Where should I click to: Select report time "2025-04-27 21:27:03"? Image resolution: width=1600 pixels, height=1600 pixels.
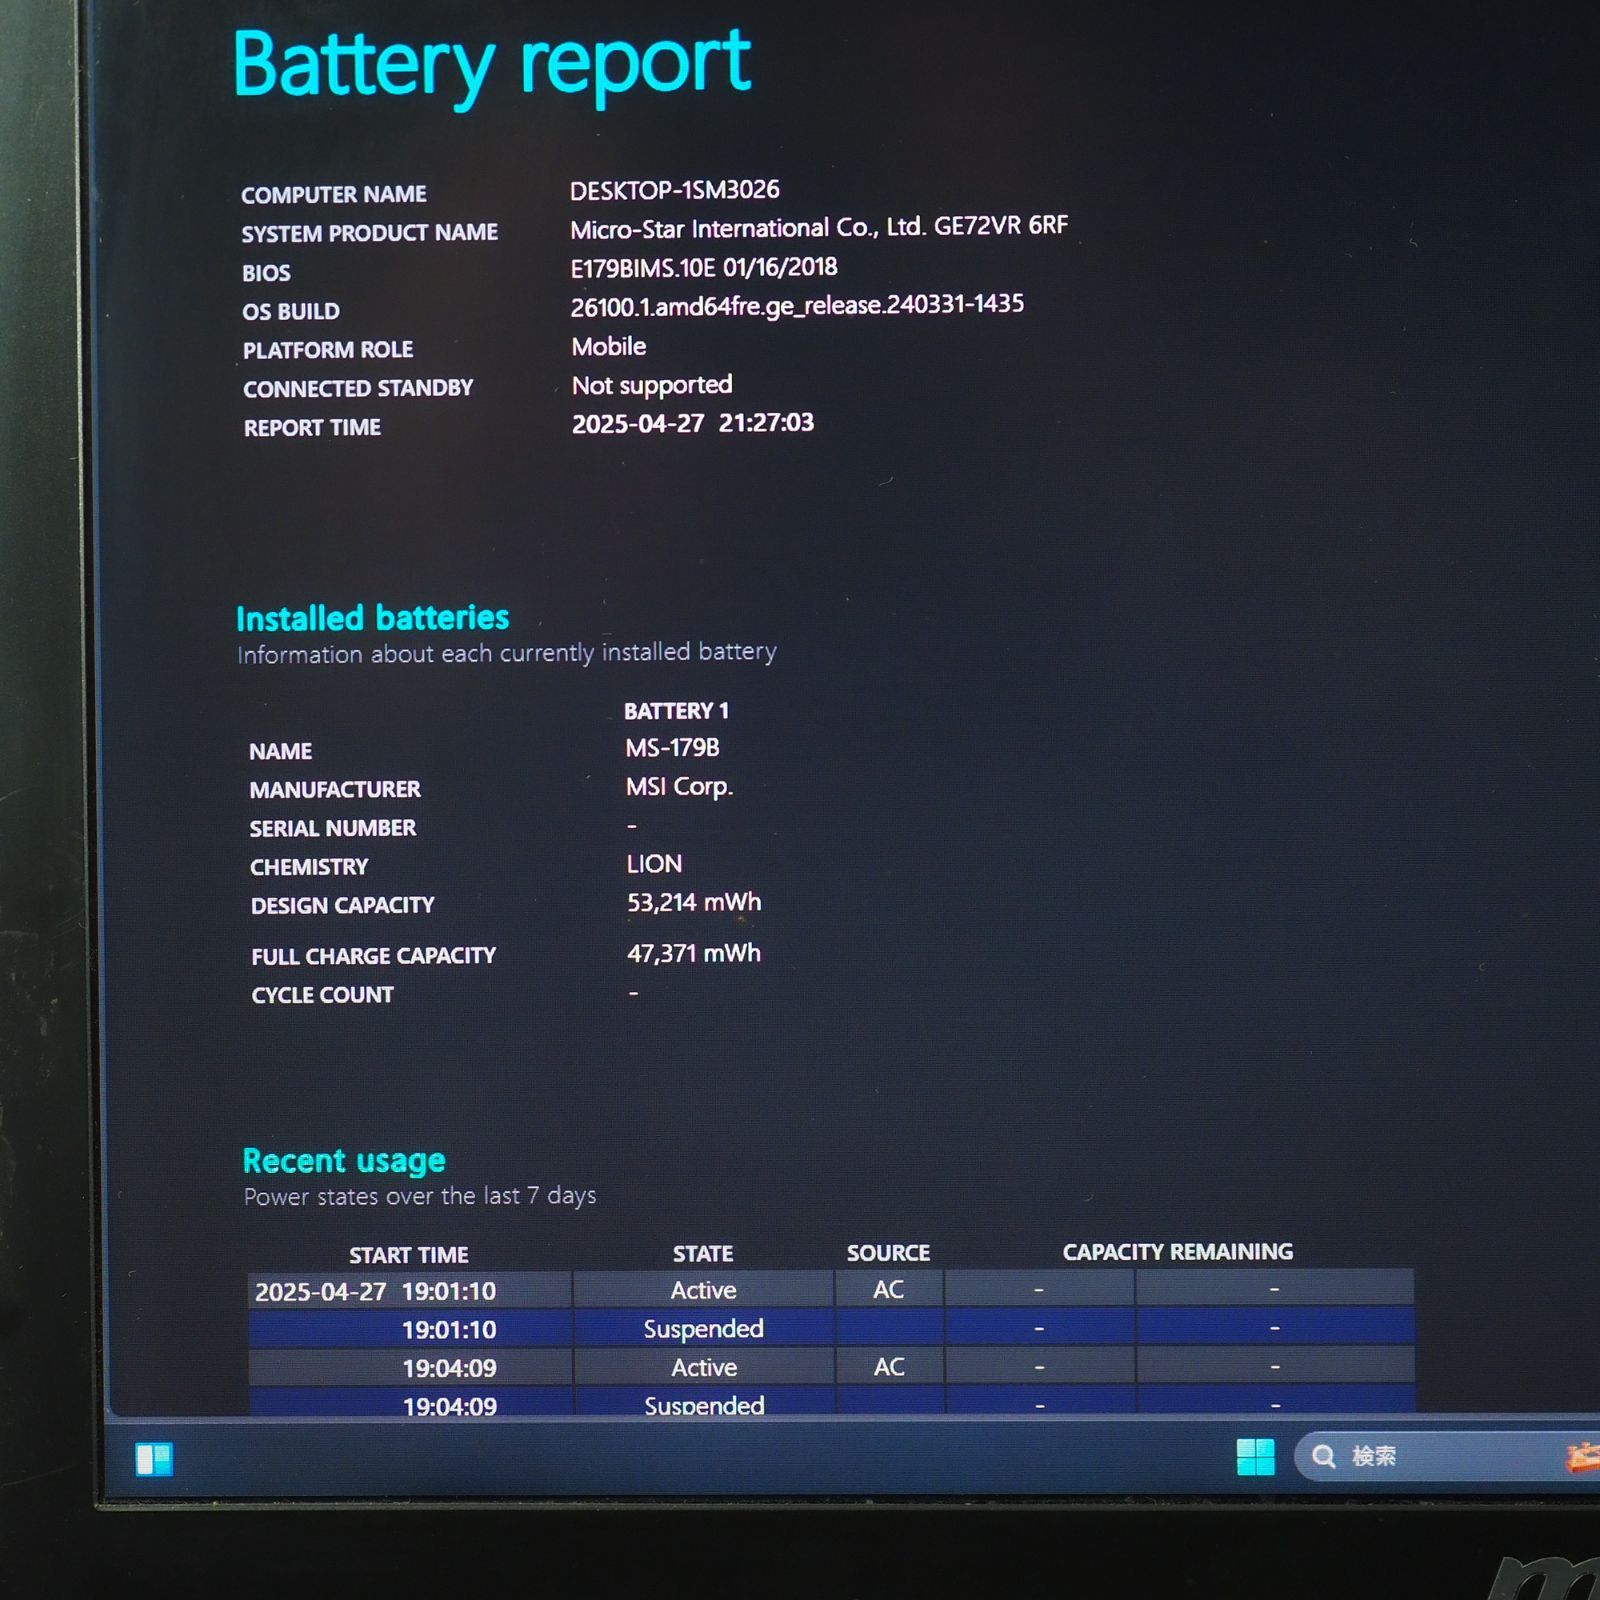[x=693, y=424]
